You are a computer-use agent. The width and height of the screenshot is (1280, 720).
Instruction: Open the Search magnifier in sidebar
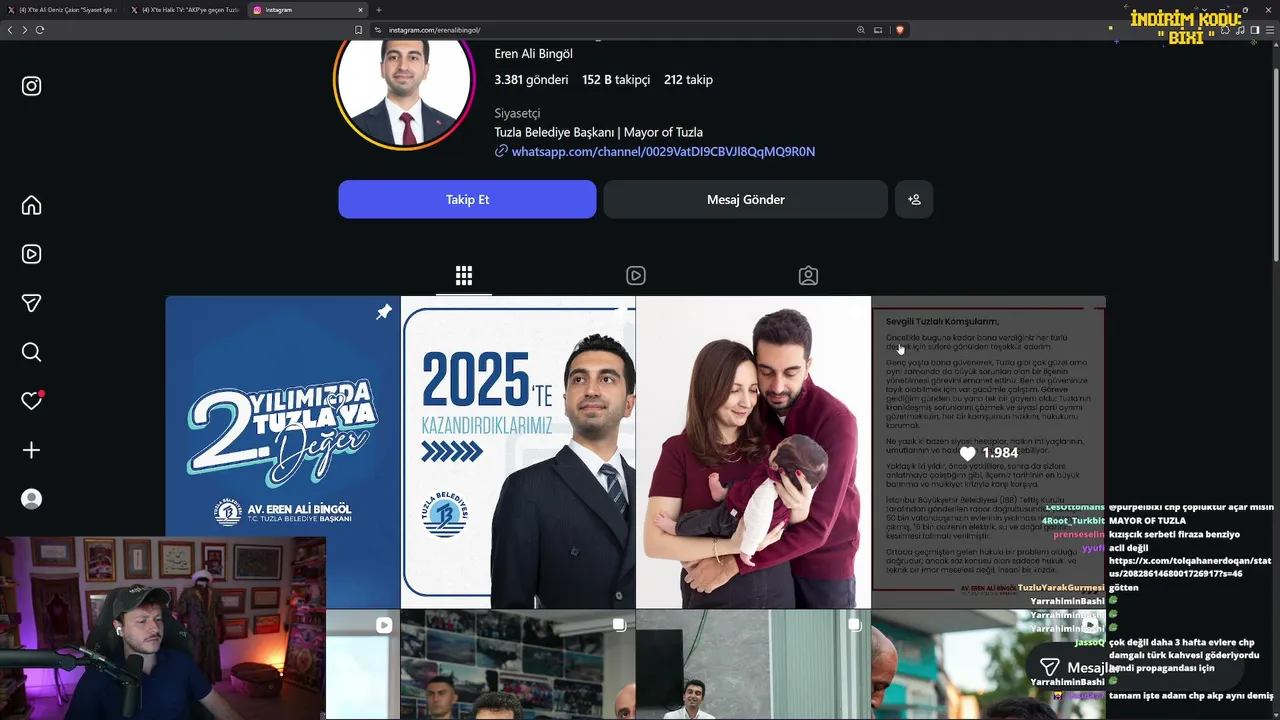coord(32,352)
